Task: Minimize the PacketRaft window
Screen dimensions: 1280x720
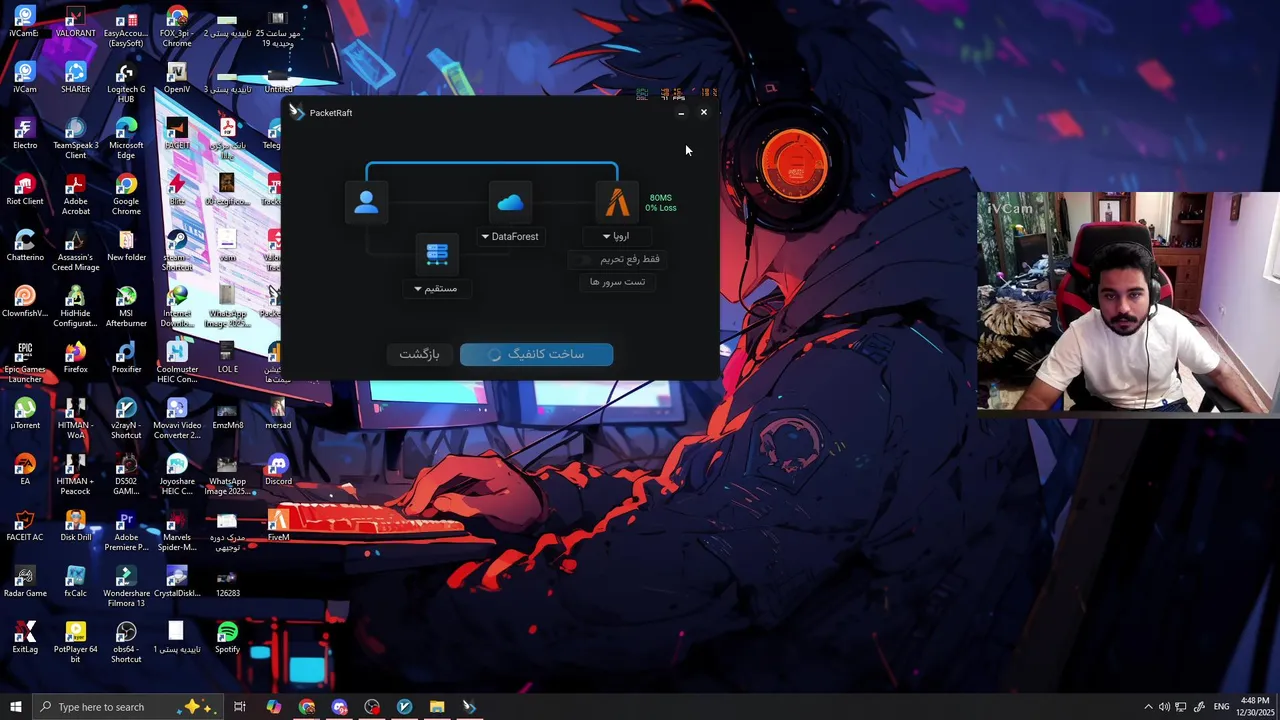Action: 681,113
